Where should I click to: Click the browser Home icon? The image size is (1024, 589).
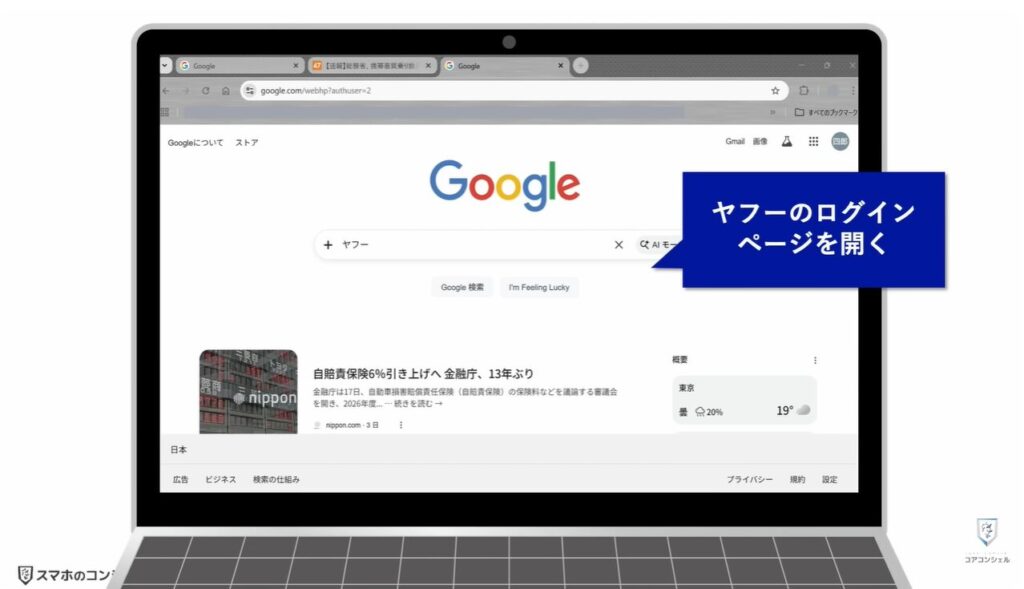pyautogui.click(x=225, y=90)
